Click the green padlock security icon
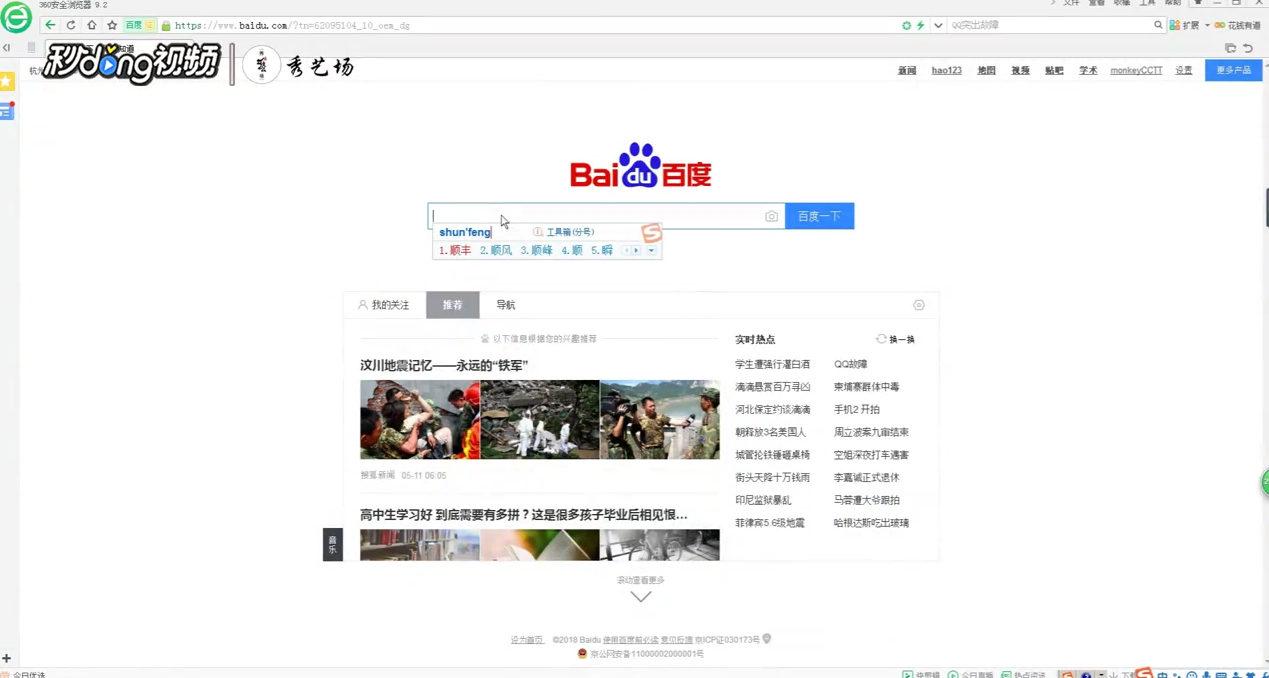The image size is (1269, 678). pyautogui.click(x=166, y=25)
